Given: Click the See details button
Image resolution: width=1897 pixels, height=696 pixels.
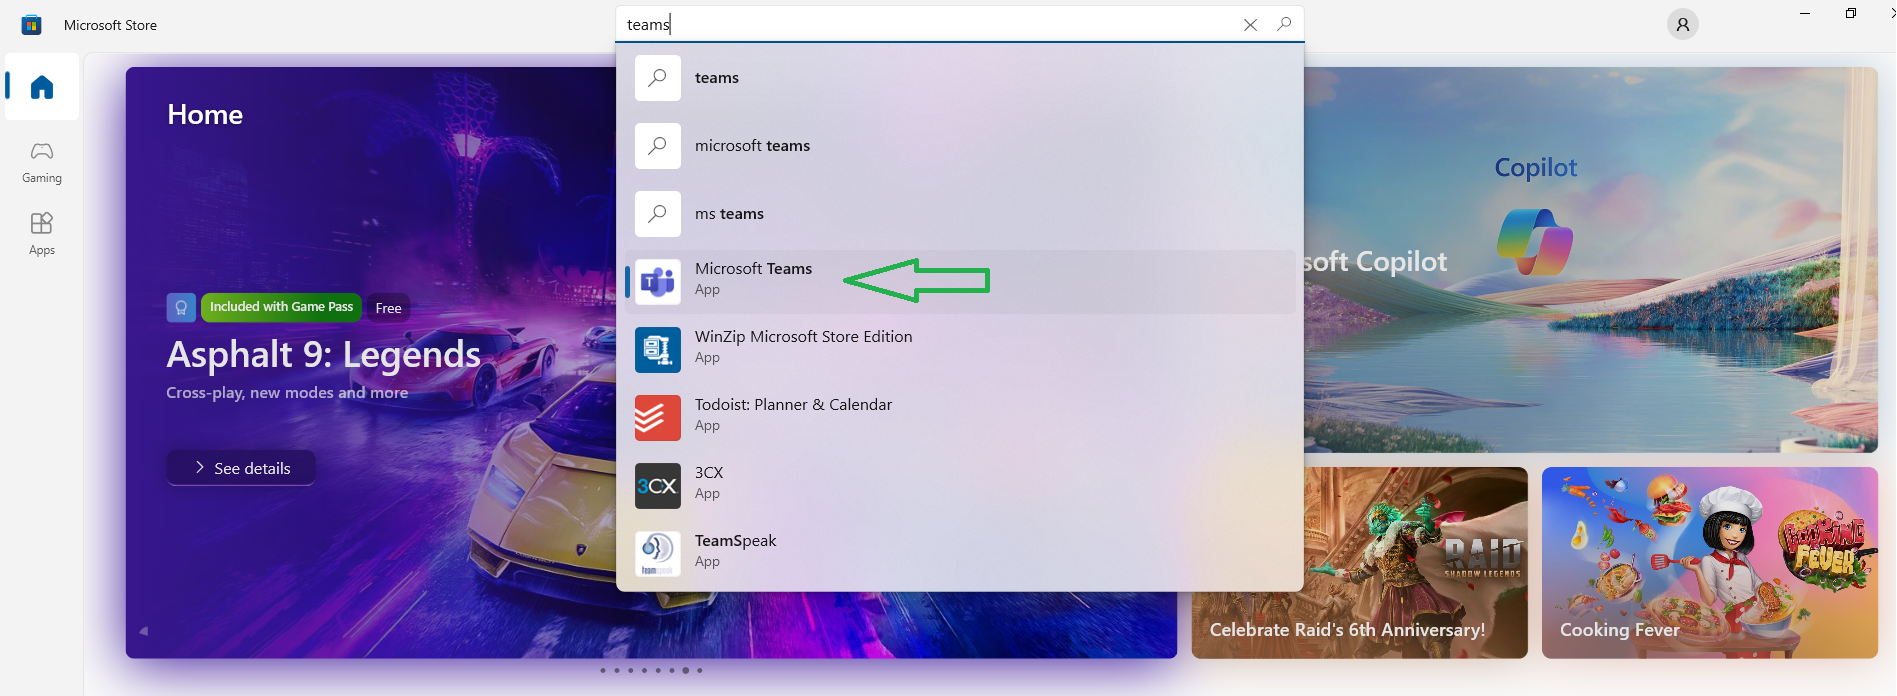Looking at the screenshot, I should click(241, 468).
